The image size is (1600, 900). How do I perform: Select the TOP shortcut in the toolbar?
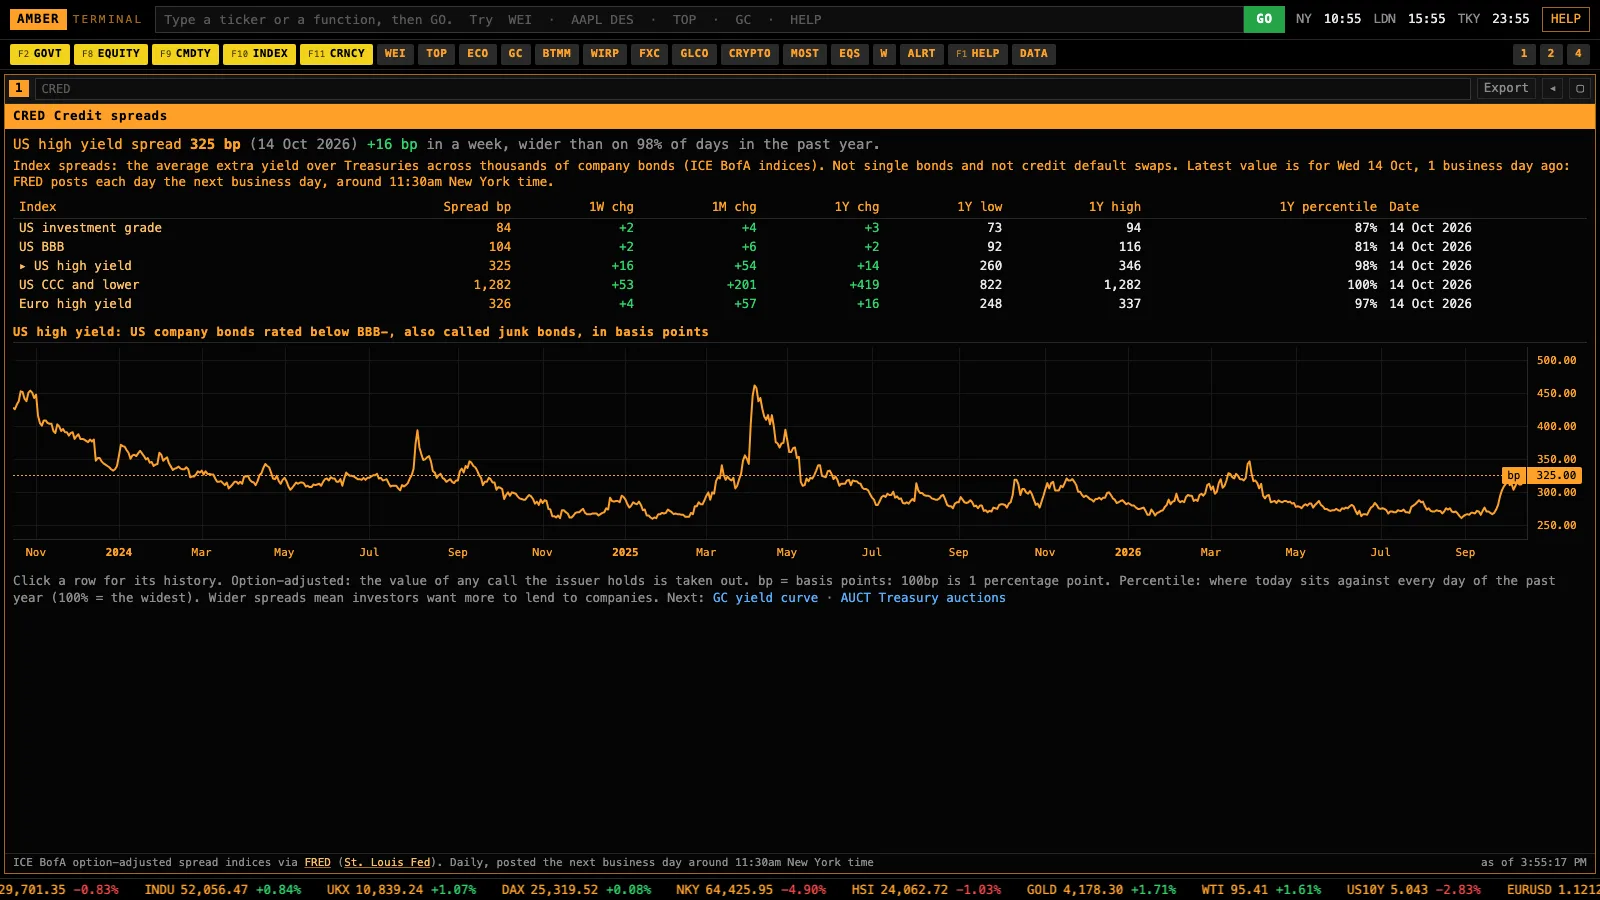pos(437,54)
